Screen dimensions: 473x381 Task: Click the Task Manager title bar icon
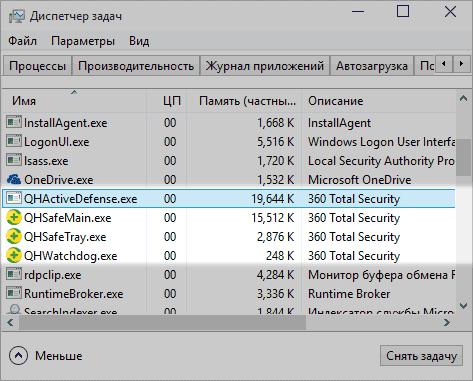click(x=17, y=16)
